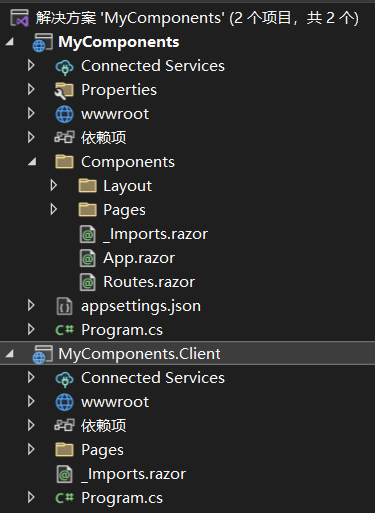Click the dependencies icon under MyComponents project
This screenshot has height=513, width=375.
click(x=64, y=137)
